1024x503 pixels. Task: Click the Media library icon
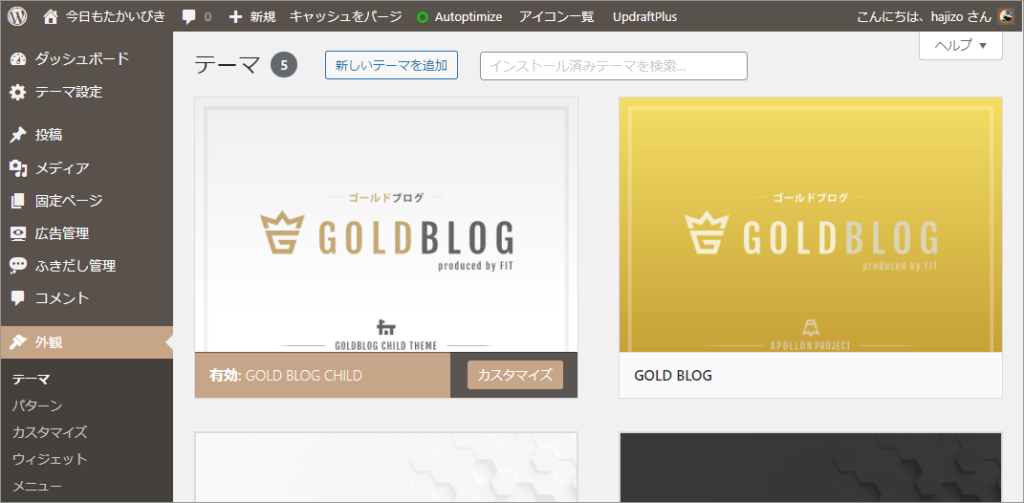point(18,168)
